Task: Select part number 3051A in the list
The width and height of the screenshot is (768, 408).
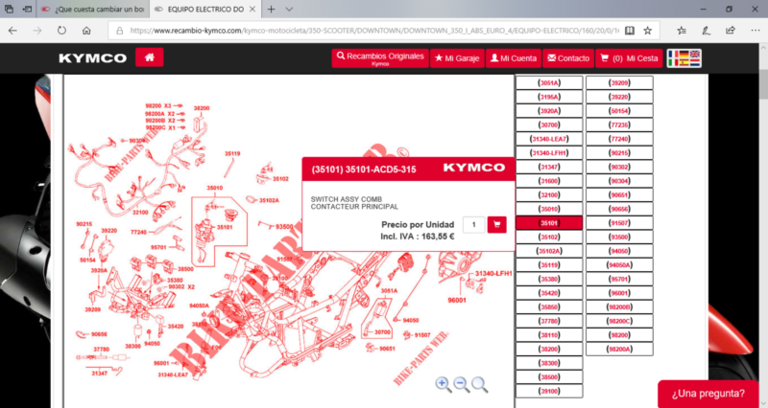Action: pos(548,83)
